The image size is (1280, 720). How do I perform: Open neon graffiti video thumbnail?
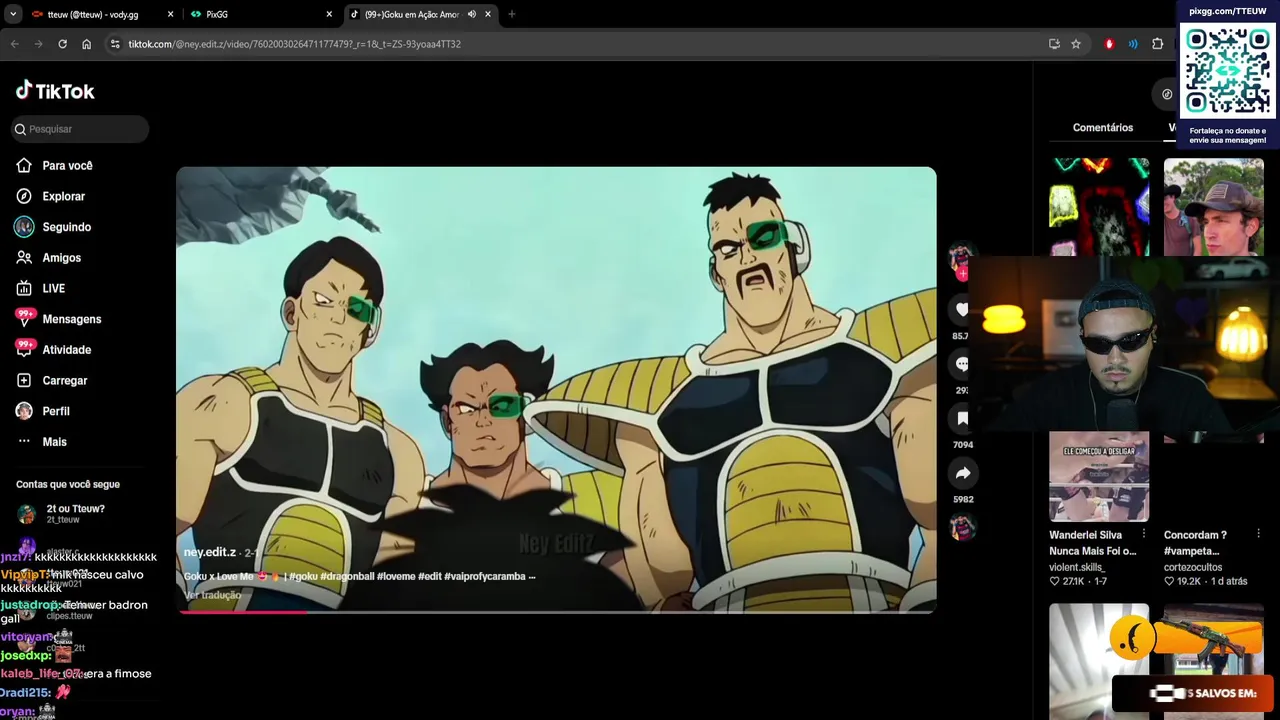tap(1099, 207)
